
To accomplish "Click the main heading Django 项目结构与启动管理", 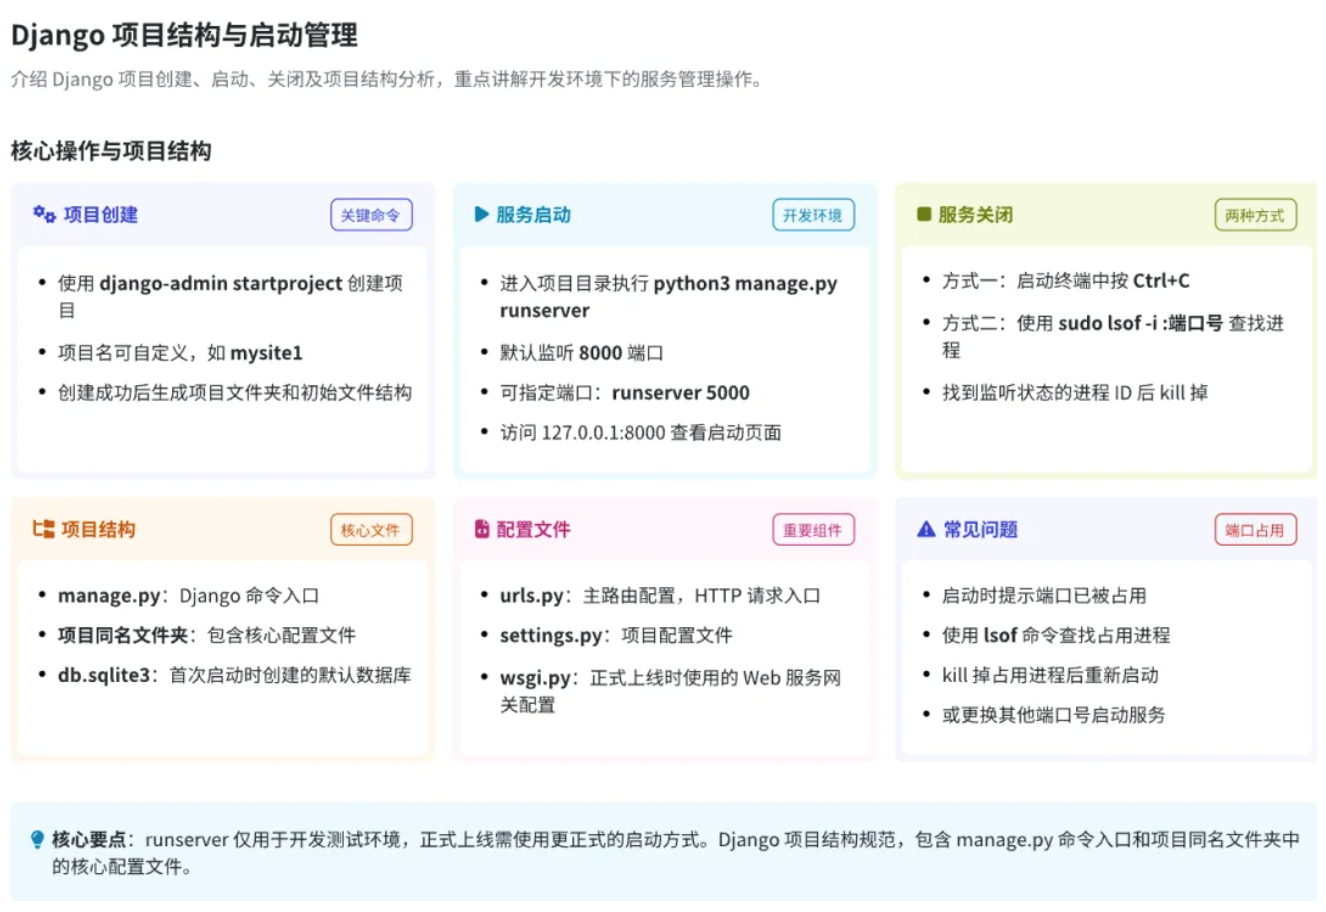I will point(184,35).
